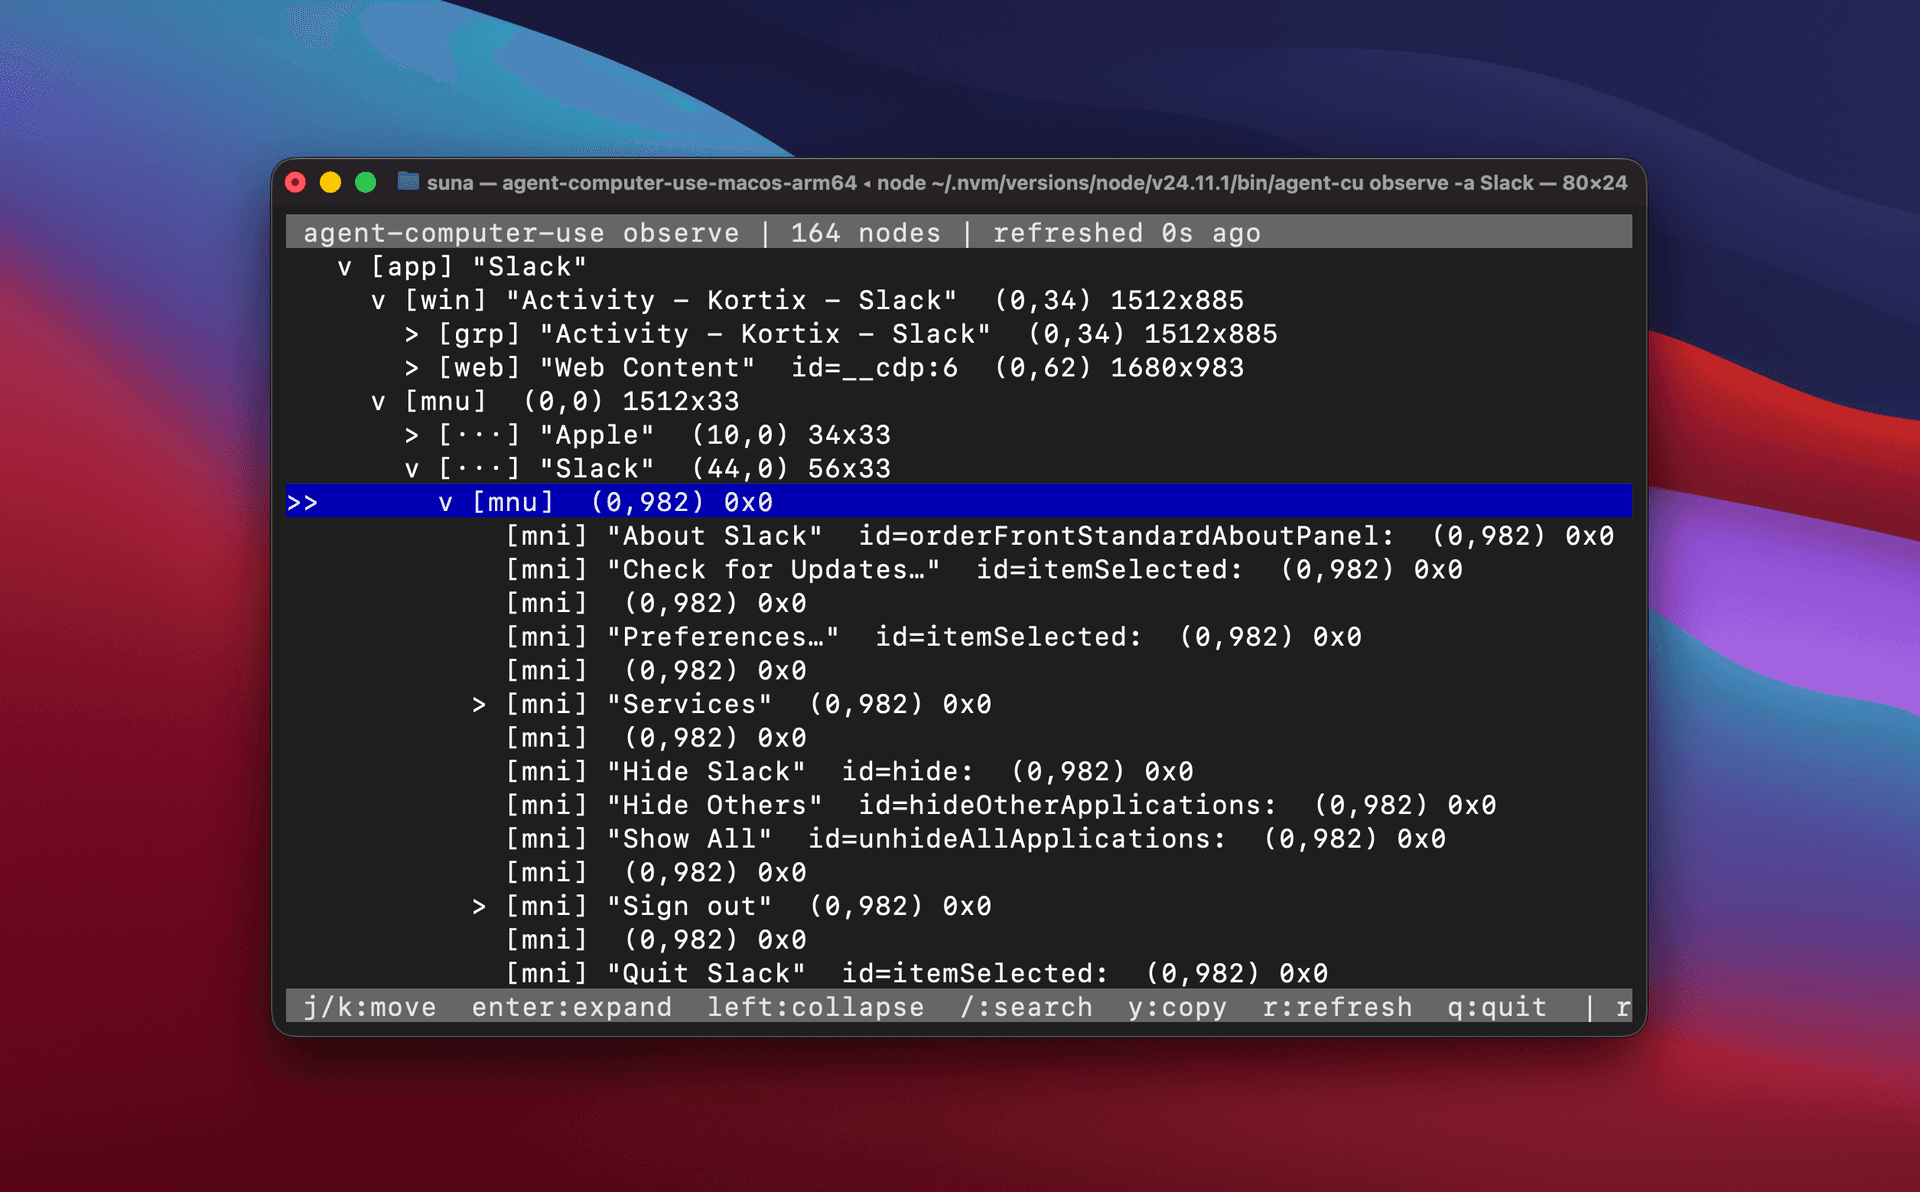Select the "About Slack" row
This screenshot has width=1920, height=1192.
coord(959,536)
